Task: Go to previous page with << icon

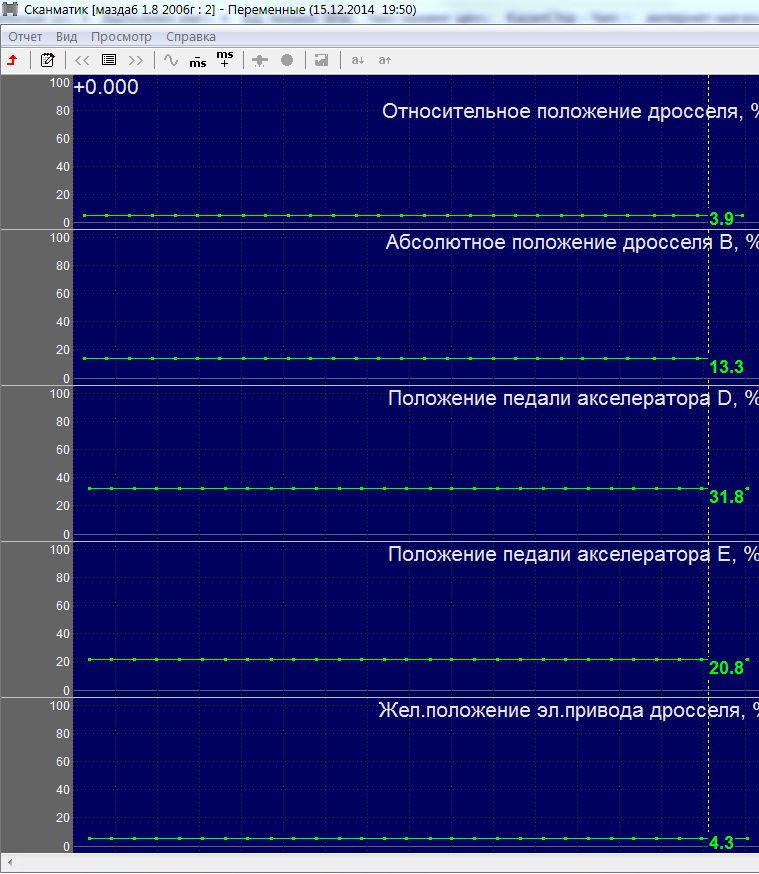Action: point(82,60)
